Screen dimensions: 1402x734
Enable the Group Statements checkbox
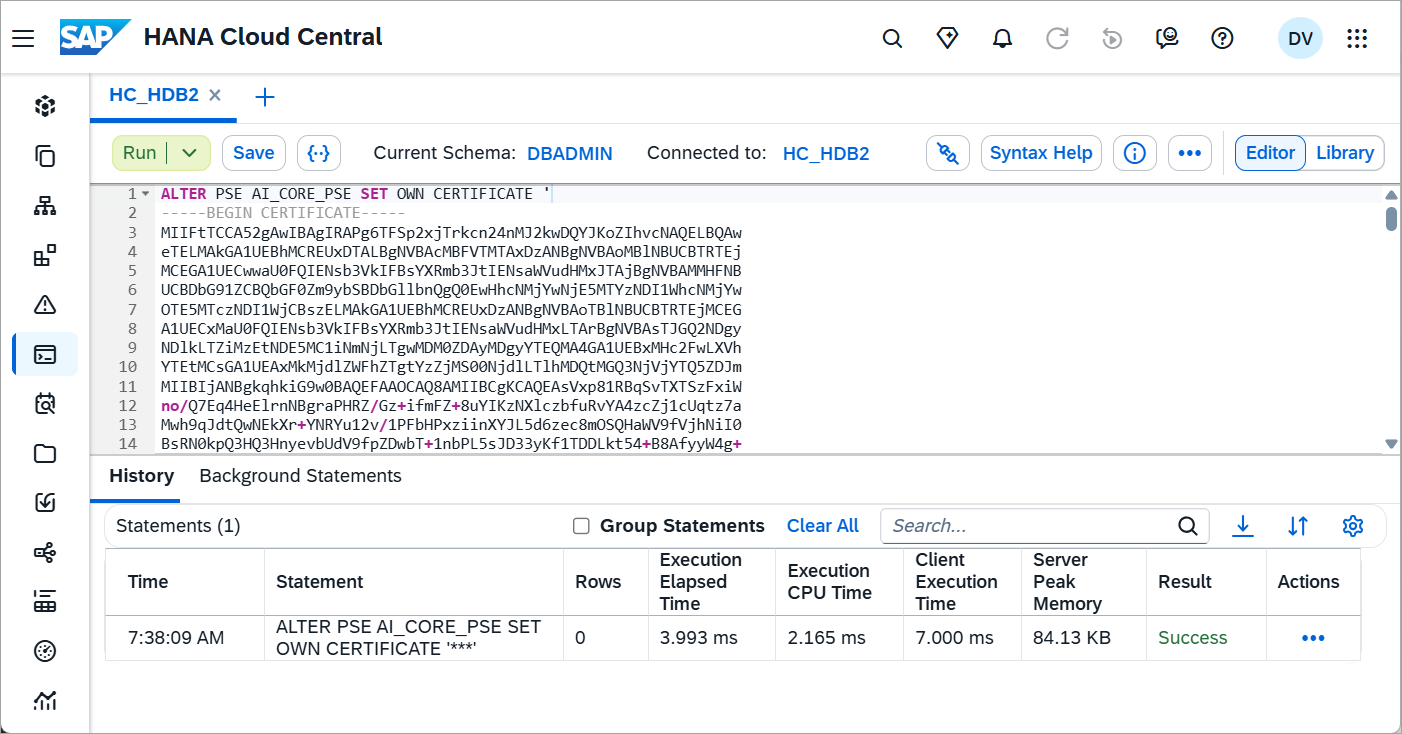(581, 526)
